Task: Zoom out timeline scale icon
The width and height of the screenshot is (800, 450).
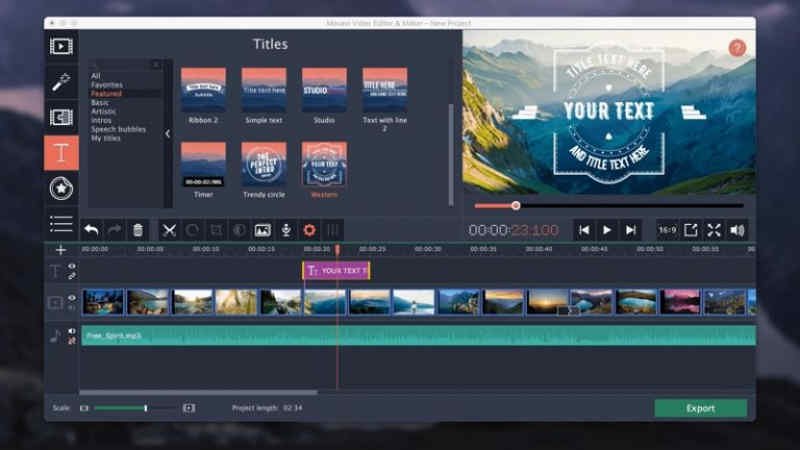Action: point(84,408)
